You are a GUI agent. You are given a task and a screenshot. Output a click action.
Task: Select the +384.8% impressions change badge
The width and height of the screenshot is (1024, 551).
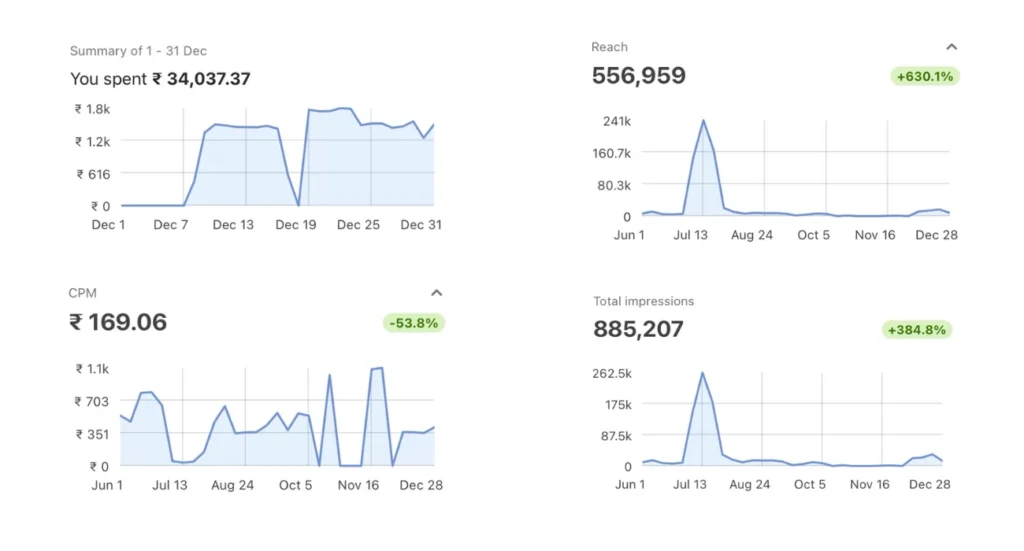tap(917, 329)
